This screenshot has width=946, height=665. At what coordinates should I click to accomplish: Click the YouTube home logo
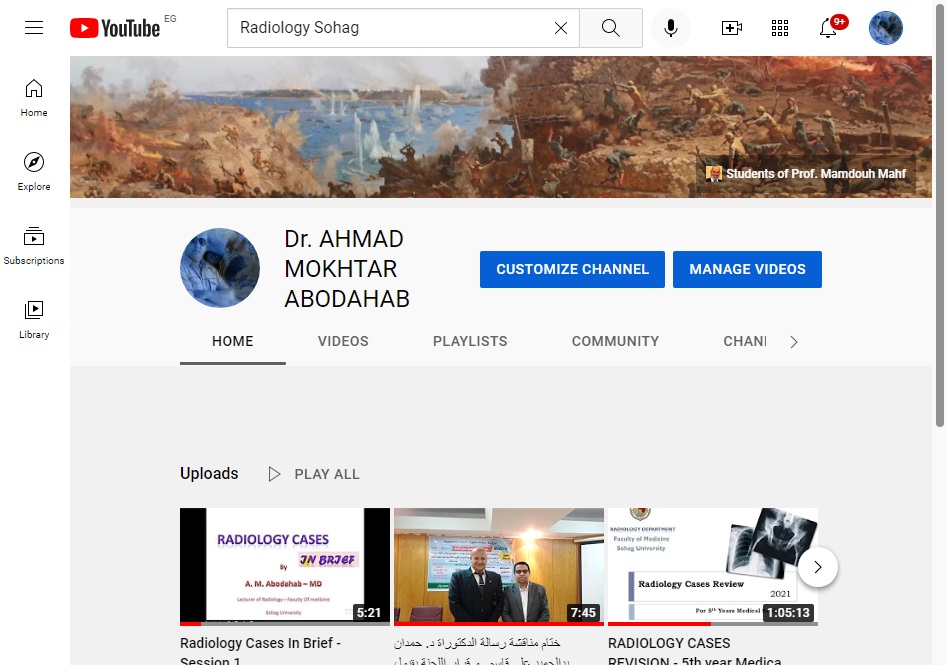pos(114,27)
